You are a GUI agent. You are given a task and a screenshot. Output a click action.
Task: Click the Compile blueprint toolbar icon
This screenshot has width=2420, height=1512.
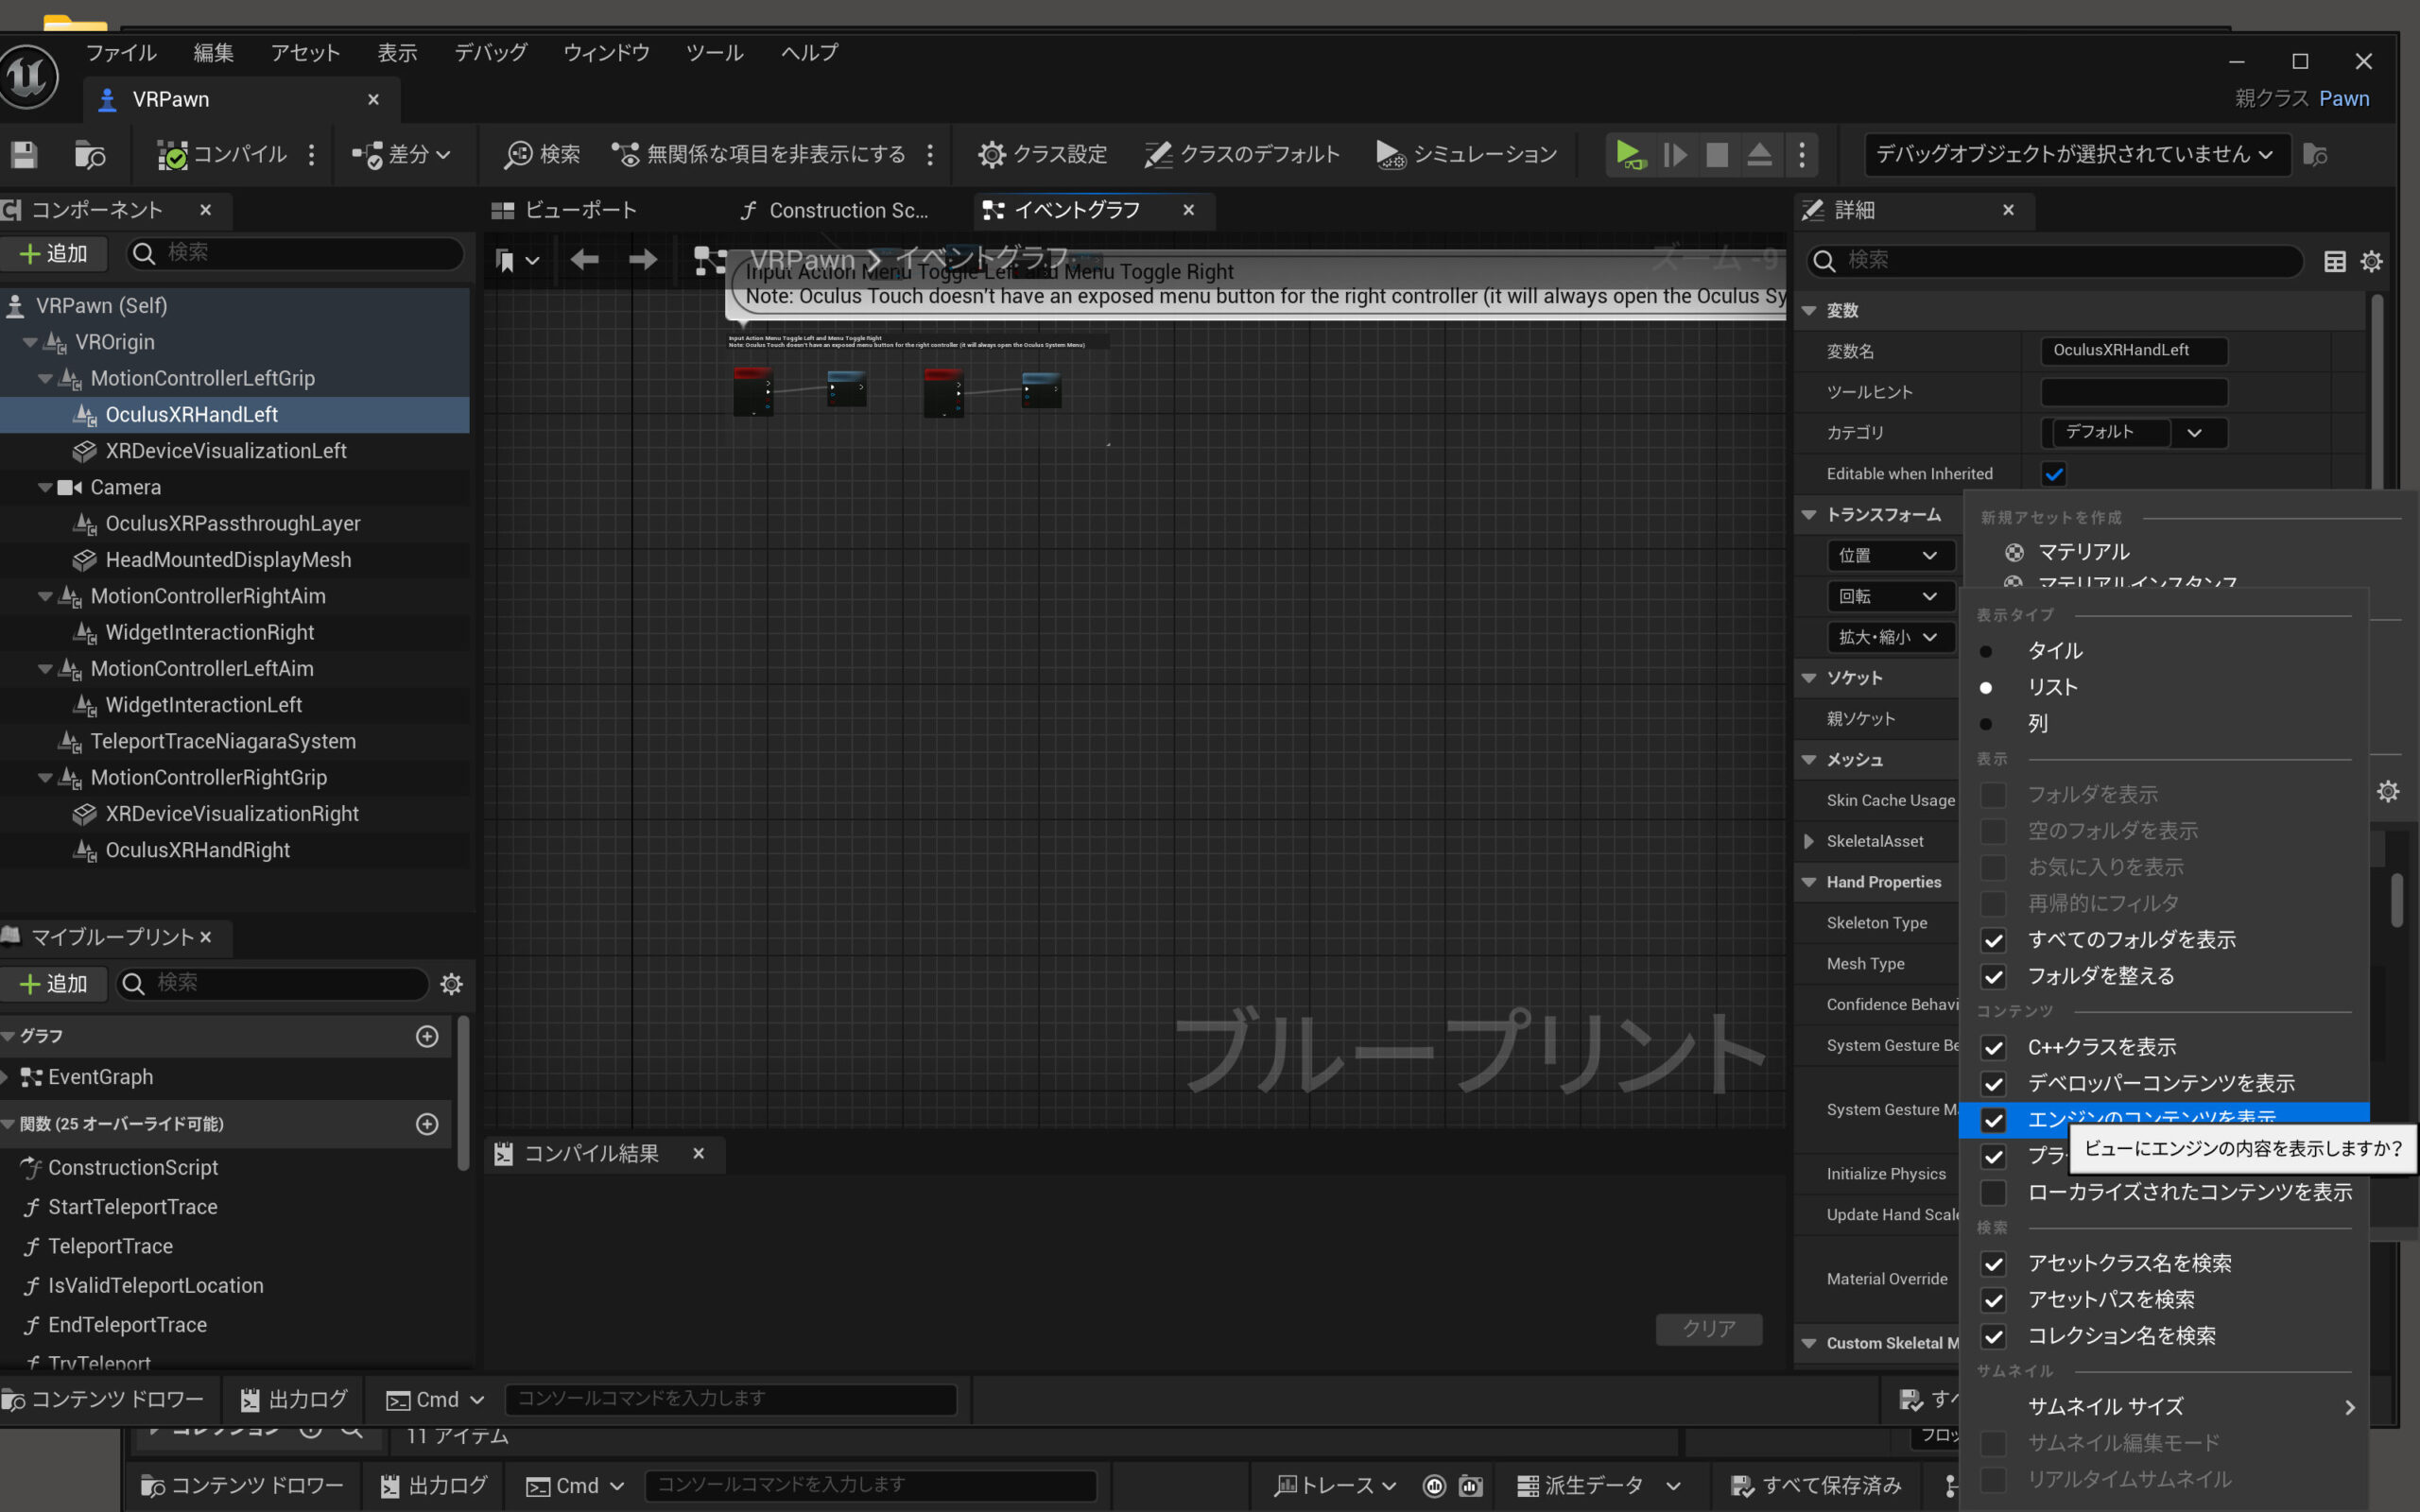point(172,155)
